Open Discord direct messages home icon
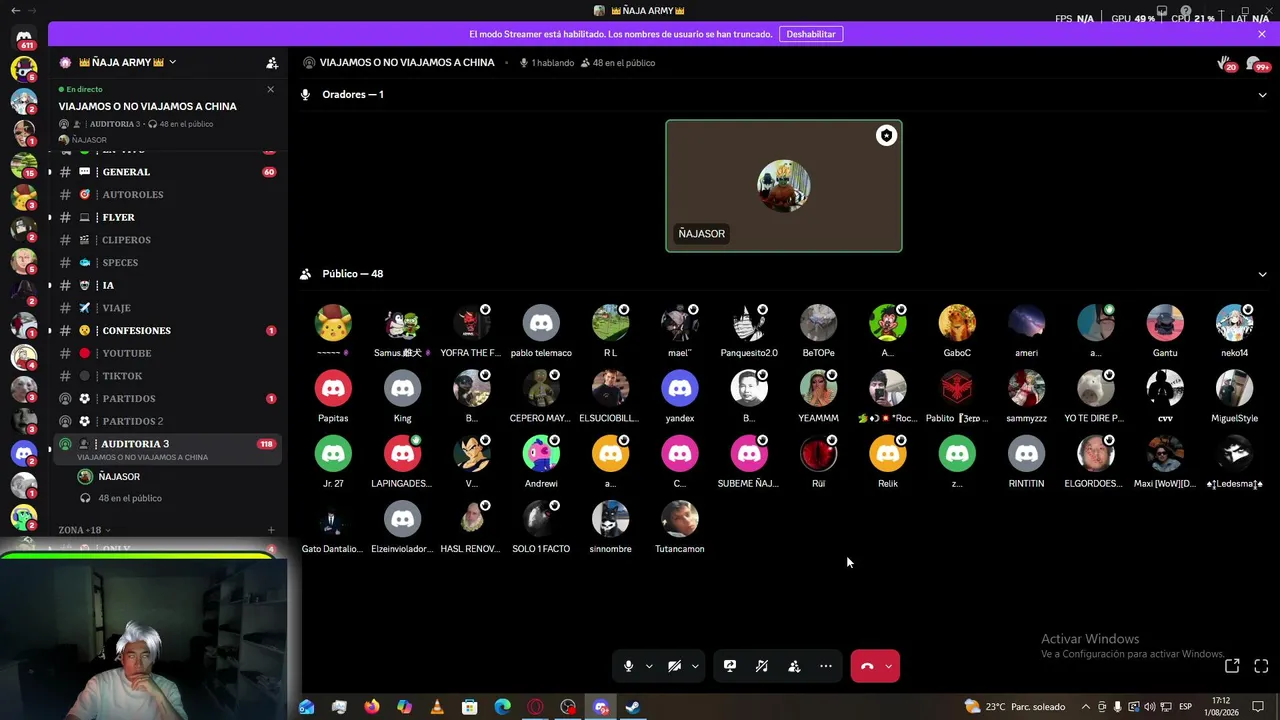Viewport: 1280px width, 720px height. 24,38
